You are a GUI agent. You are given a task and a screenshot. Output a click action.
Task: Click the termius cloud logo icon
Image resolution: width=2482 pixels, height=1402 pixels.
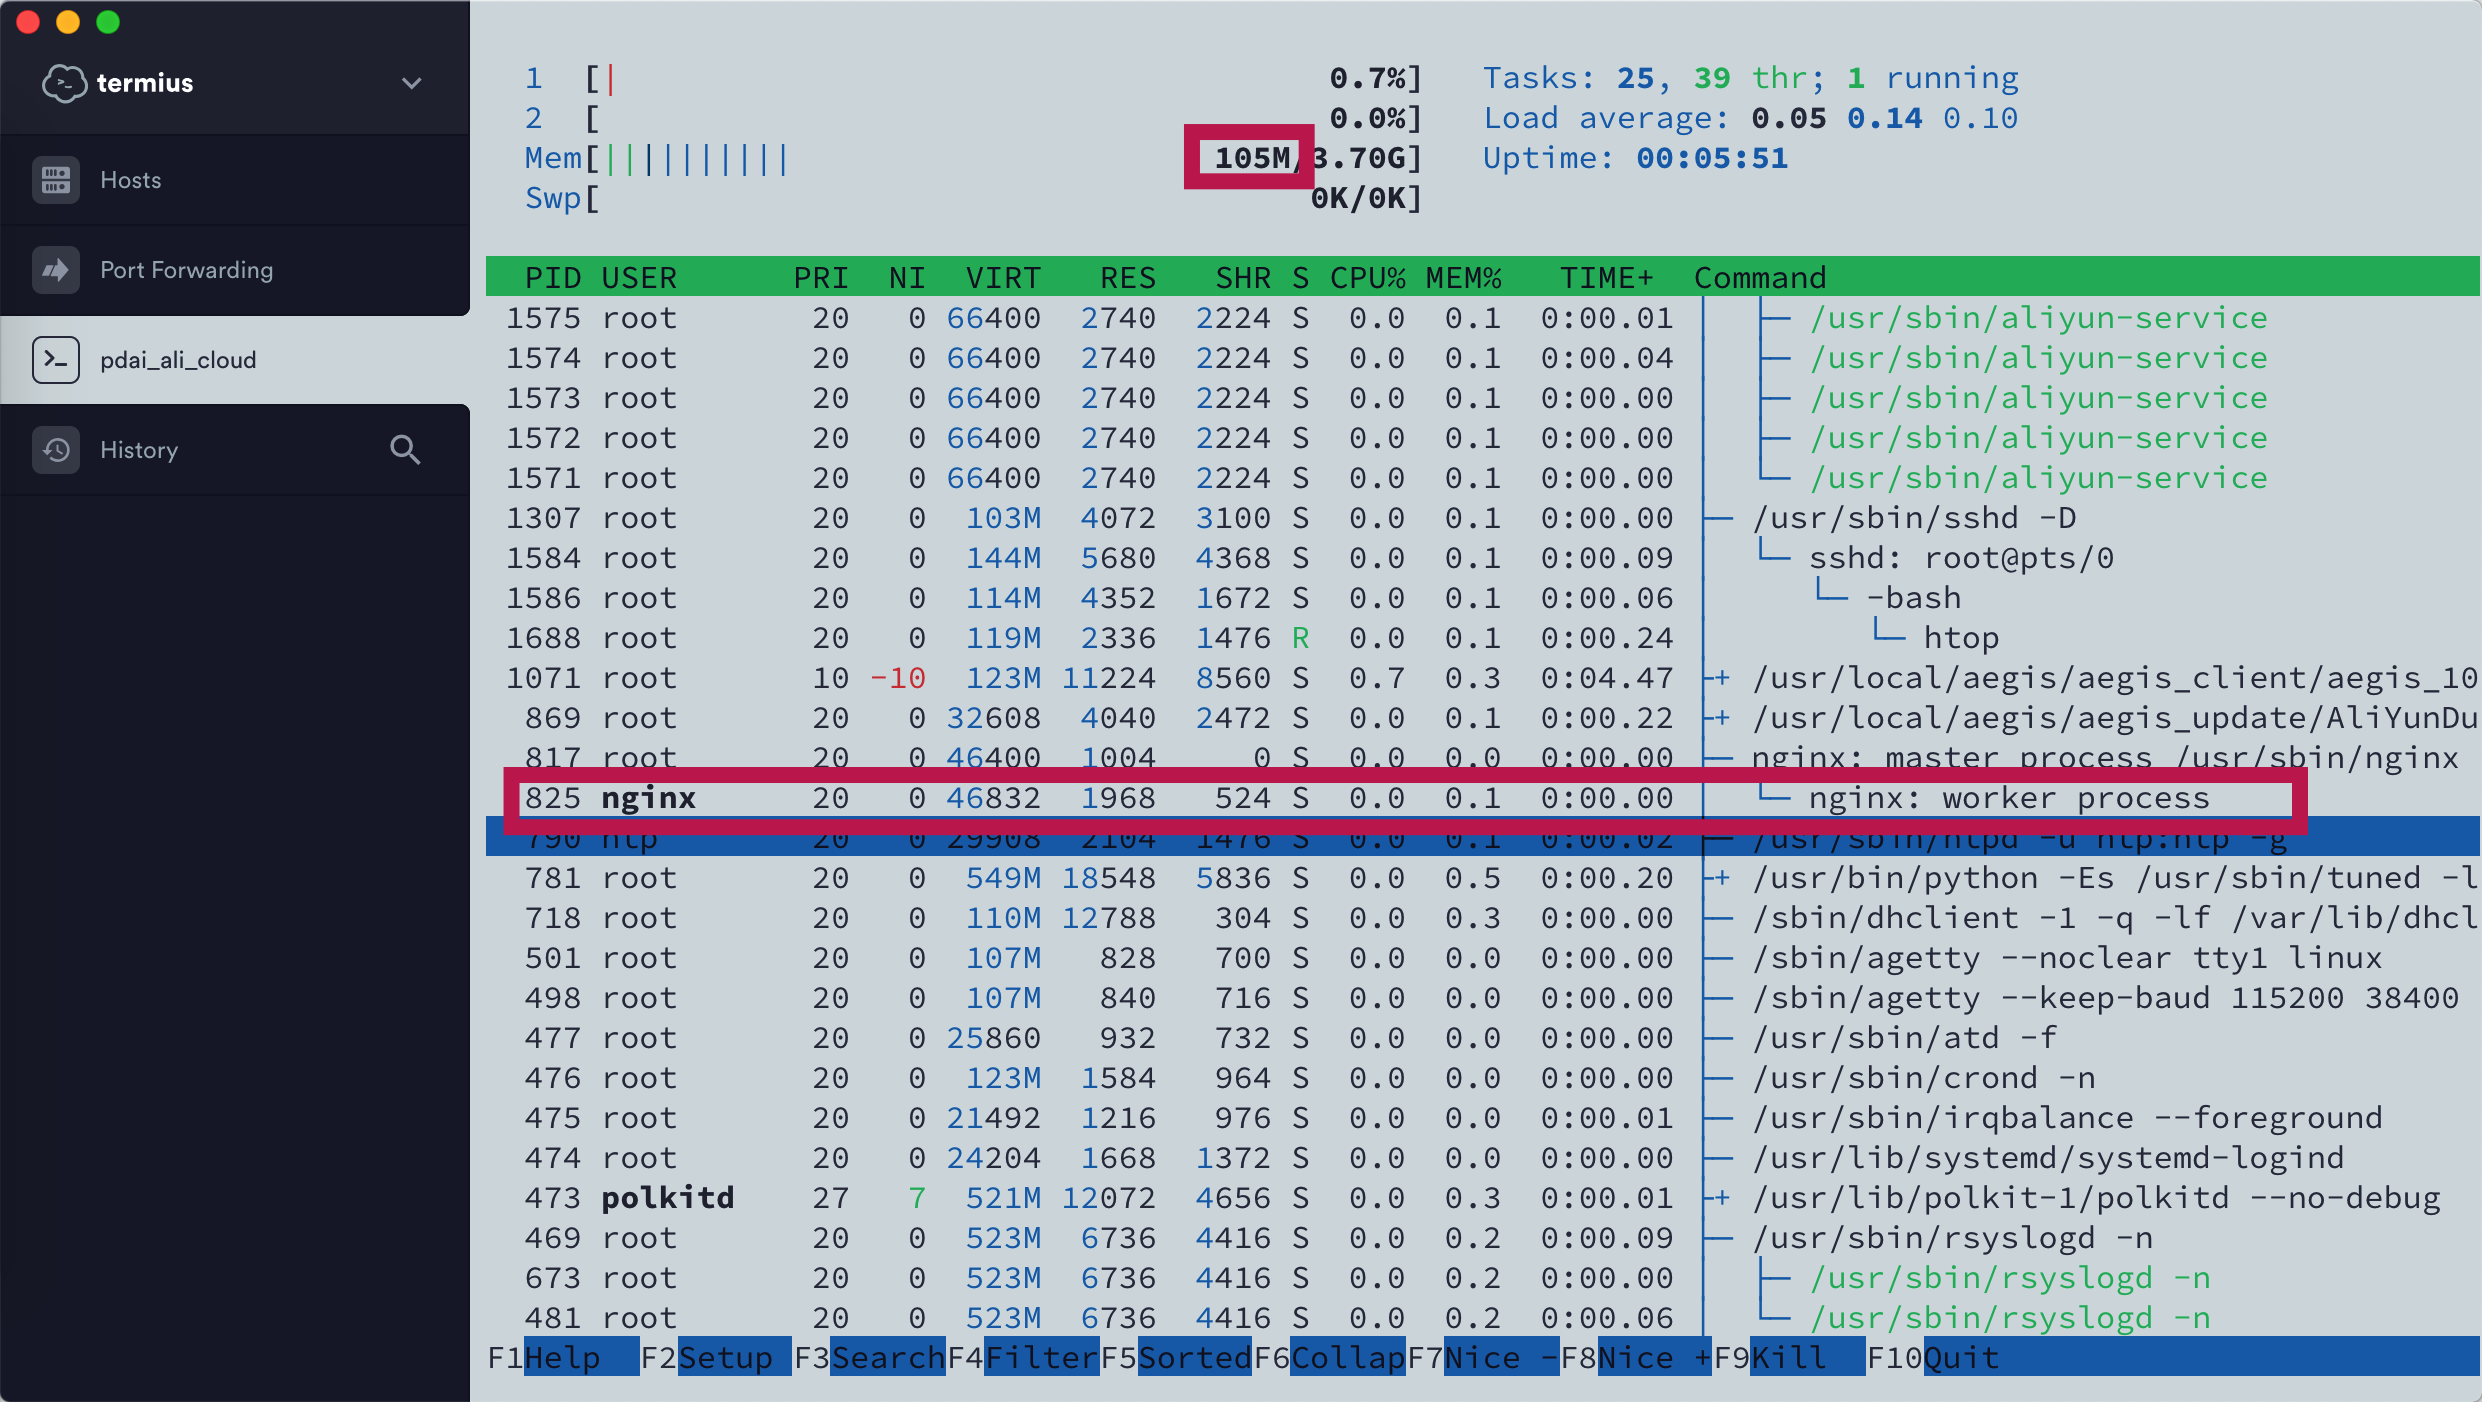(x=64, y=83)
